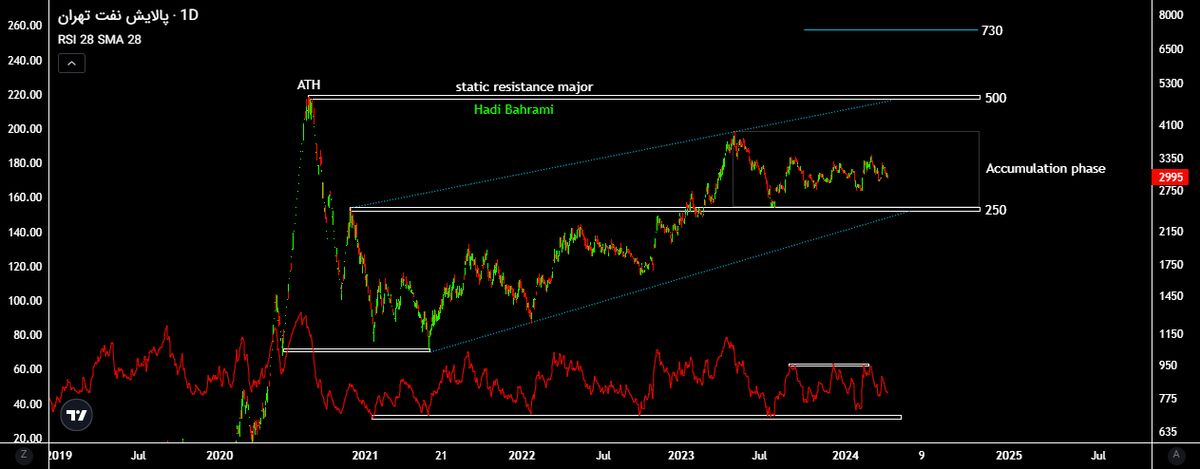
Task: Select the blue horizontal line near 730
Action: click(888, 30)
